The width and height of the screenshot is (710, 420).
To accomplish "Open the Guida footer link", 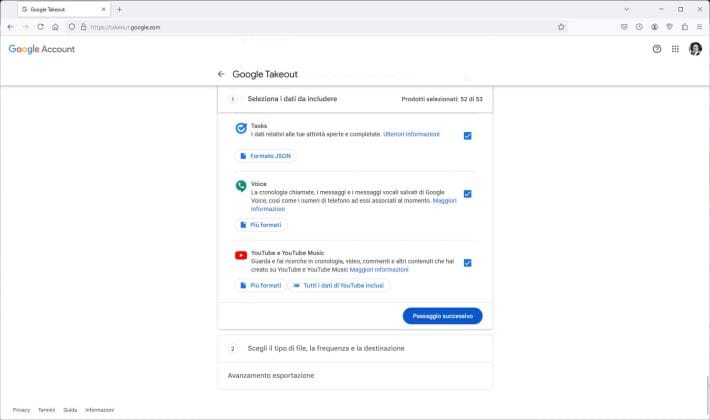I will 70,410.
